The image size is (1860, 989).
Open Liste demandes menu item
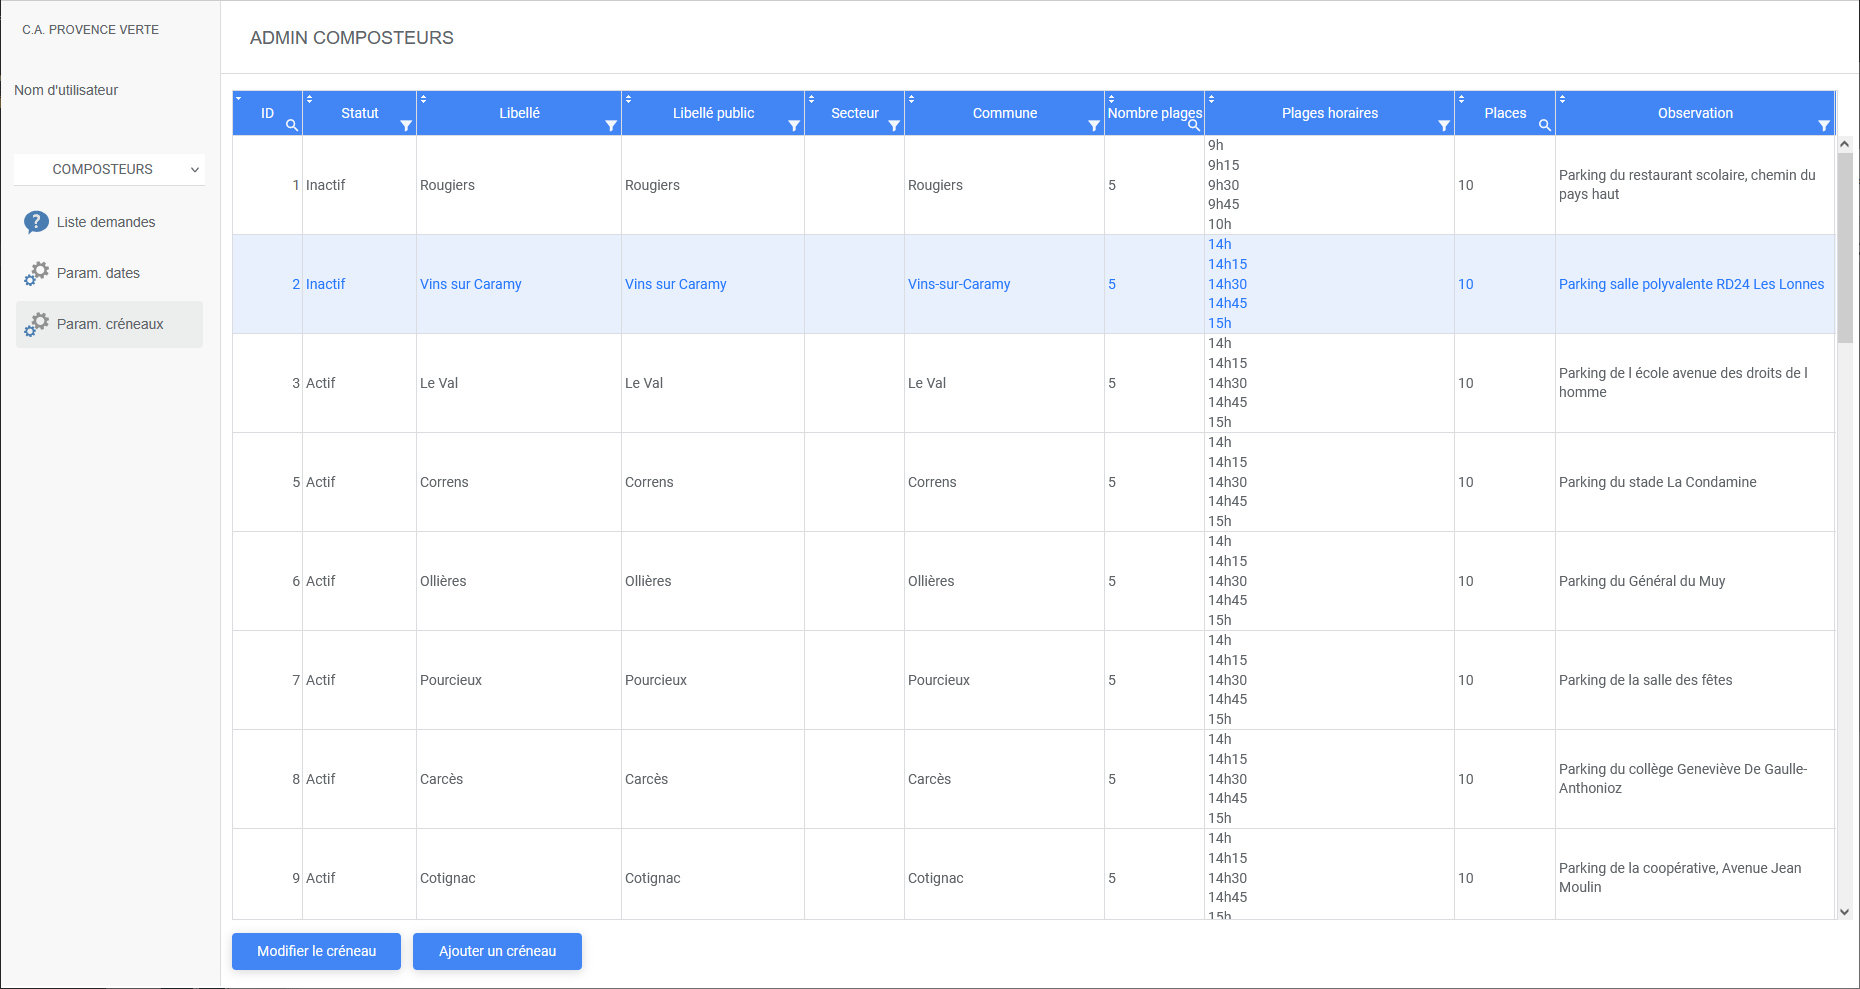tap(106, 222)
